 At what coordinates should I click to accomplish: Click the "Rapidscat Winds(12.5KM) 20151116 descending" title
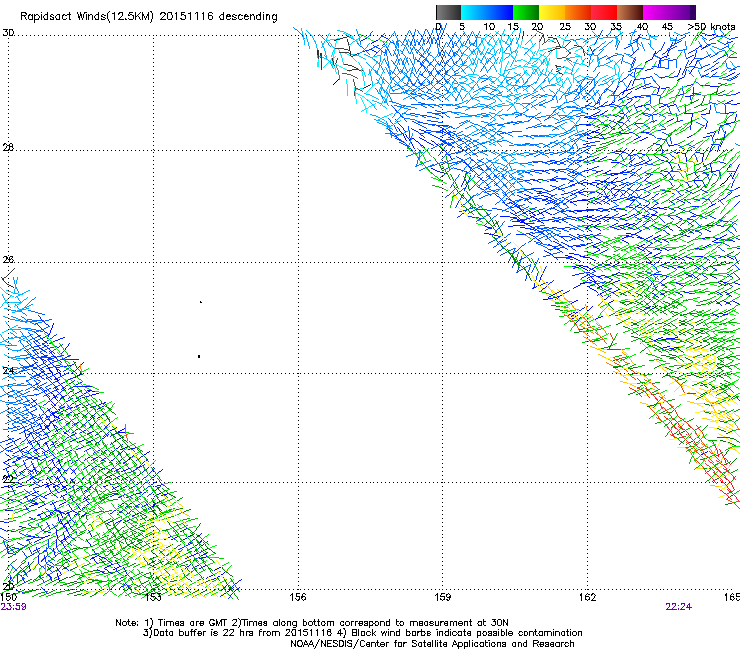149,17
